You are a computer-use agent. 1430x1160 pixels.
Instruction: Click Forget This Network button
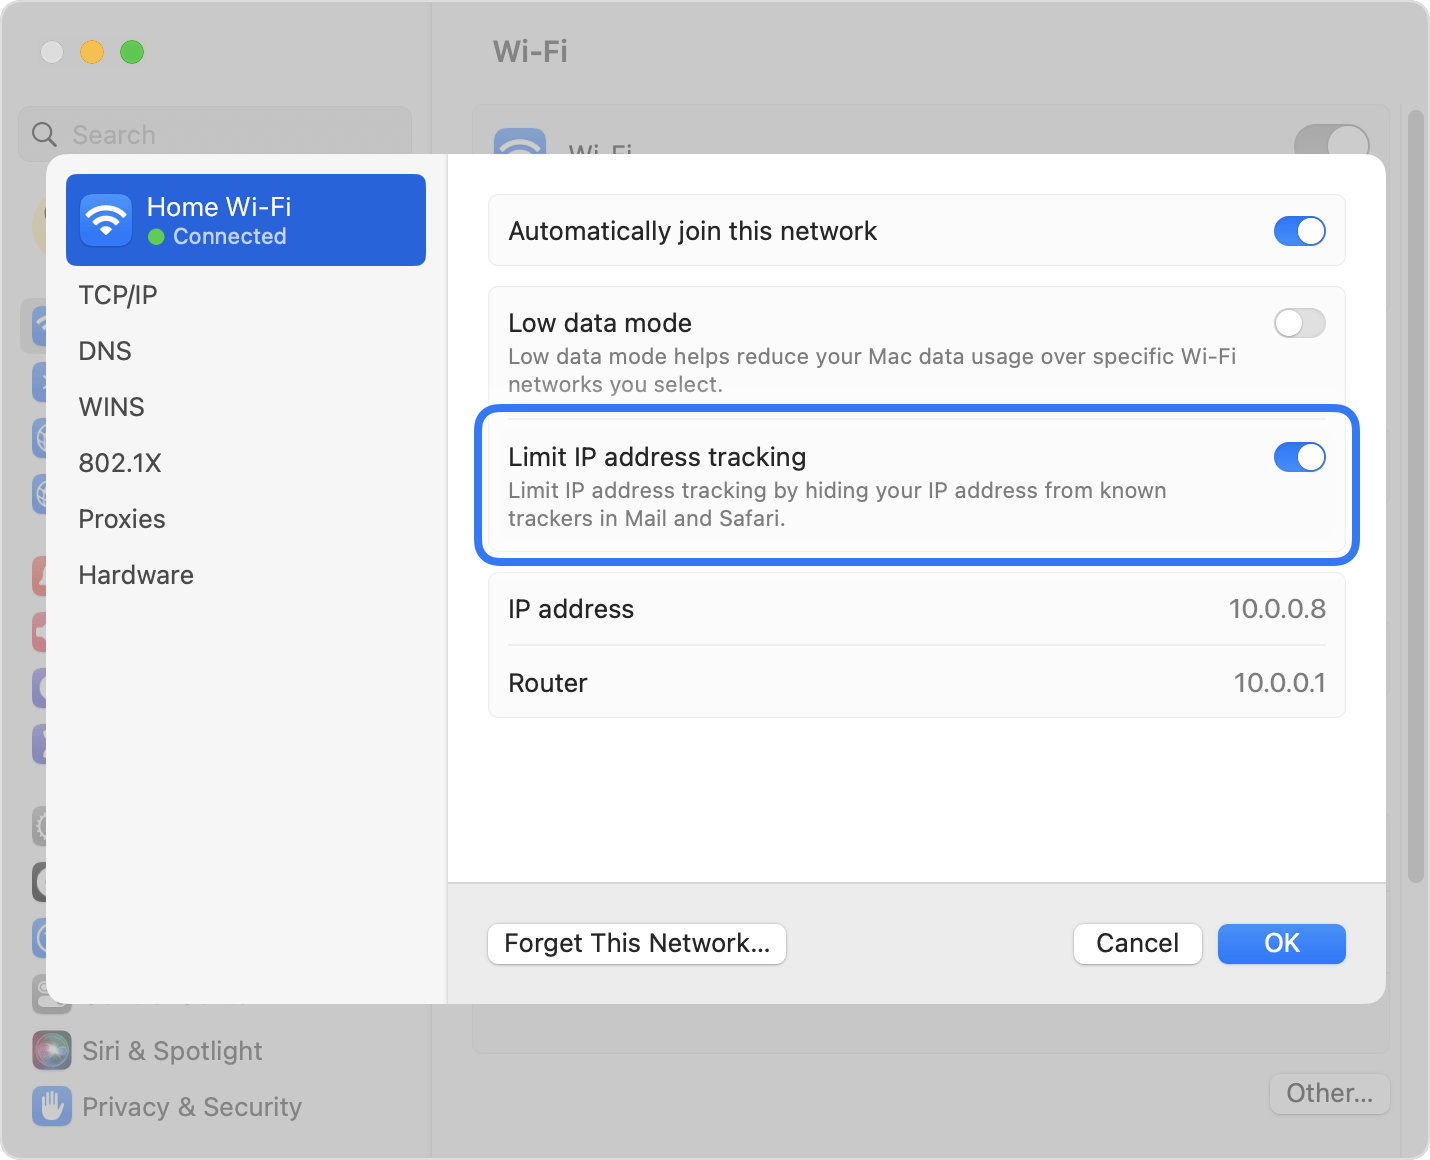[x=637, y=943]
